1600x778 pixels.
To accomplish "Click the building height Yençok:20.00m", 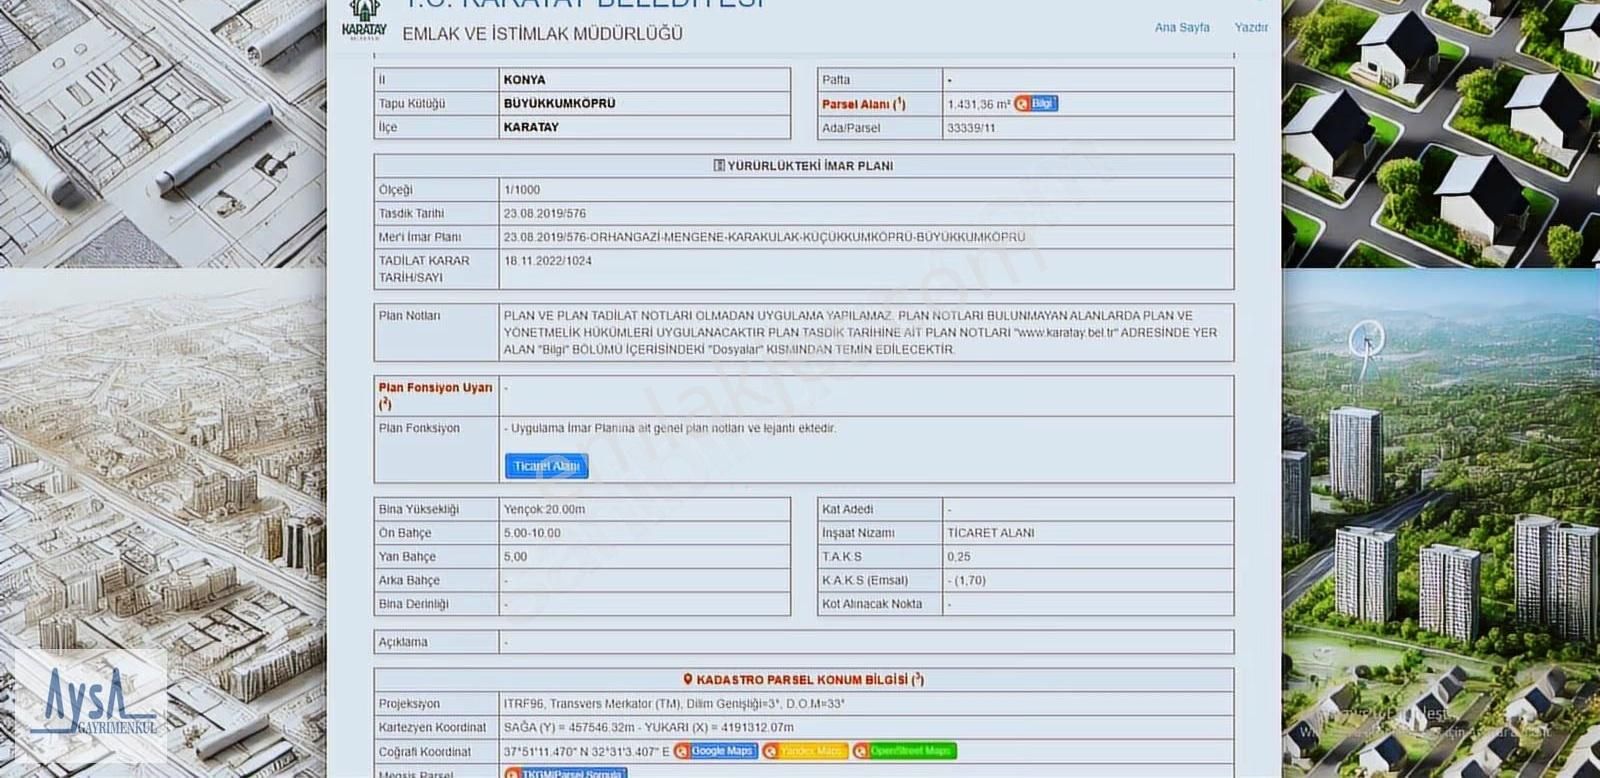I will pyautogui.click(x=544, y=510).
